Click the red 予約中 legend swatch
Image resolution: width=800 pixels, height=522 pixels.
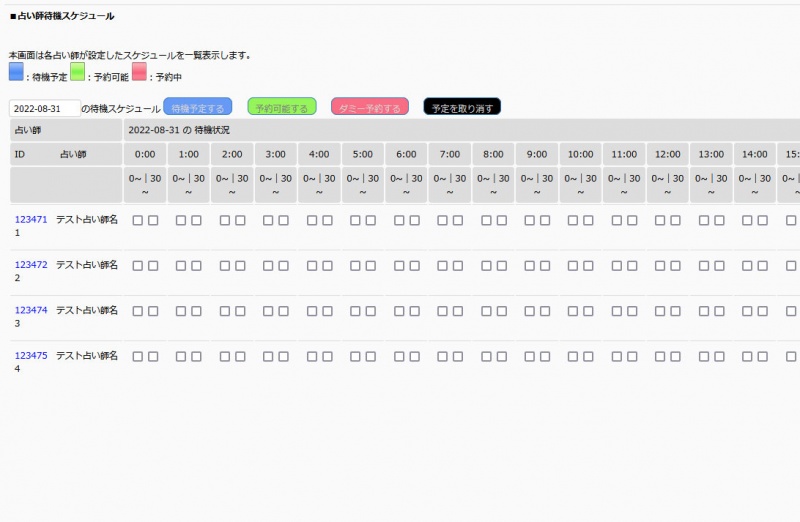[x=139, y=72]
